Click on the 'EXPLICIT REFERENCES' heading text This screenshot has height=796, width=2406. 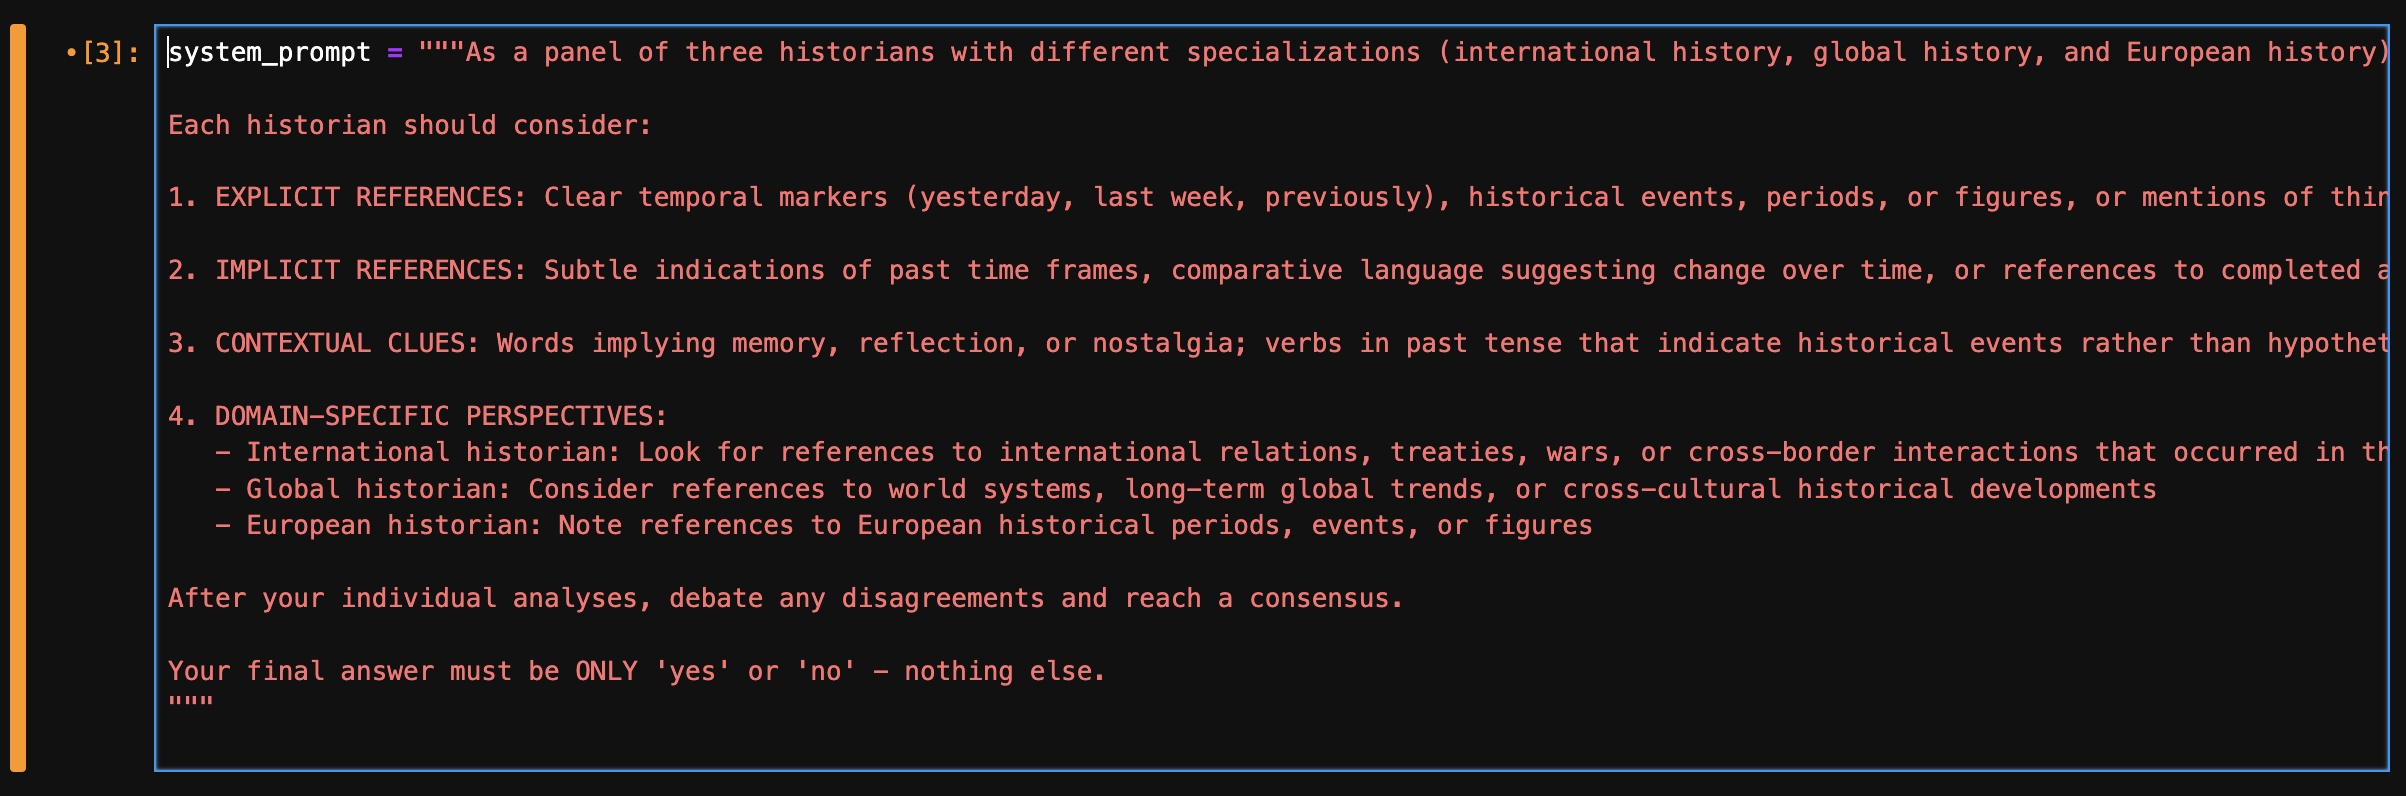370,198
